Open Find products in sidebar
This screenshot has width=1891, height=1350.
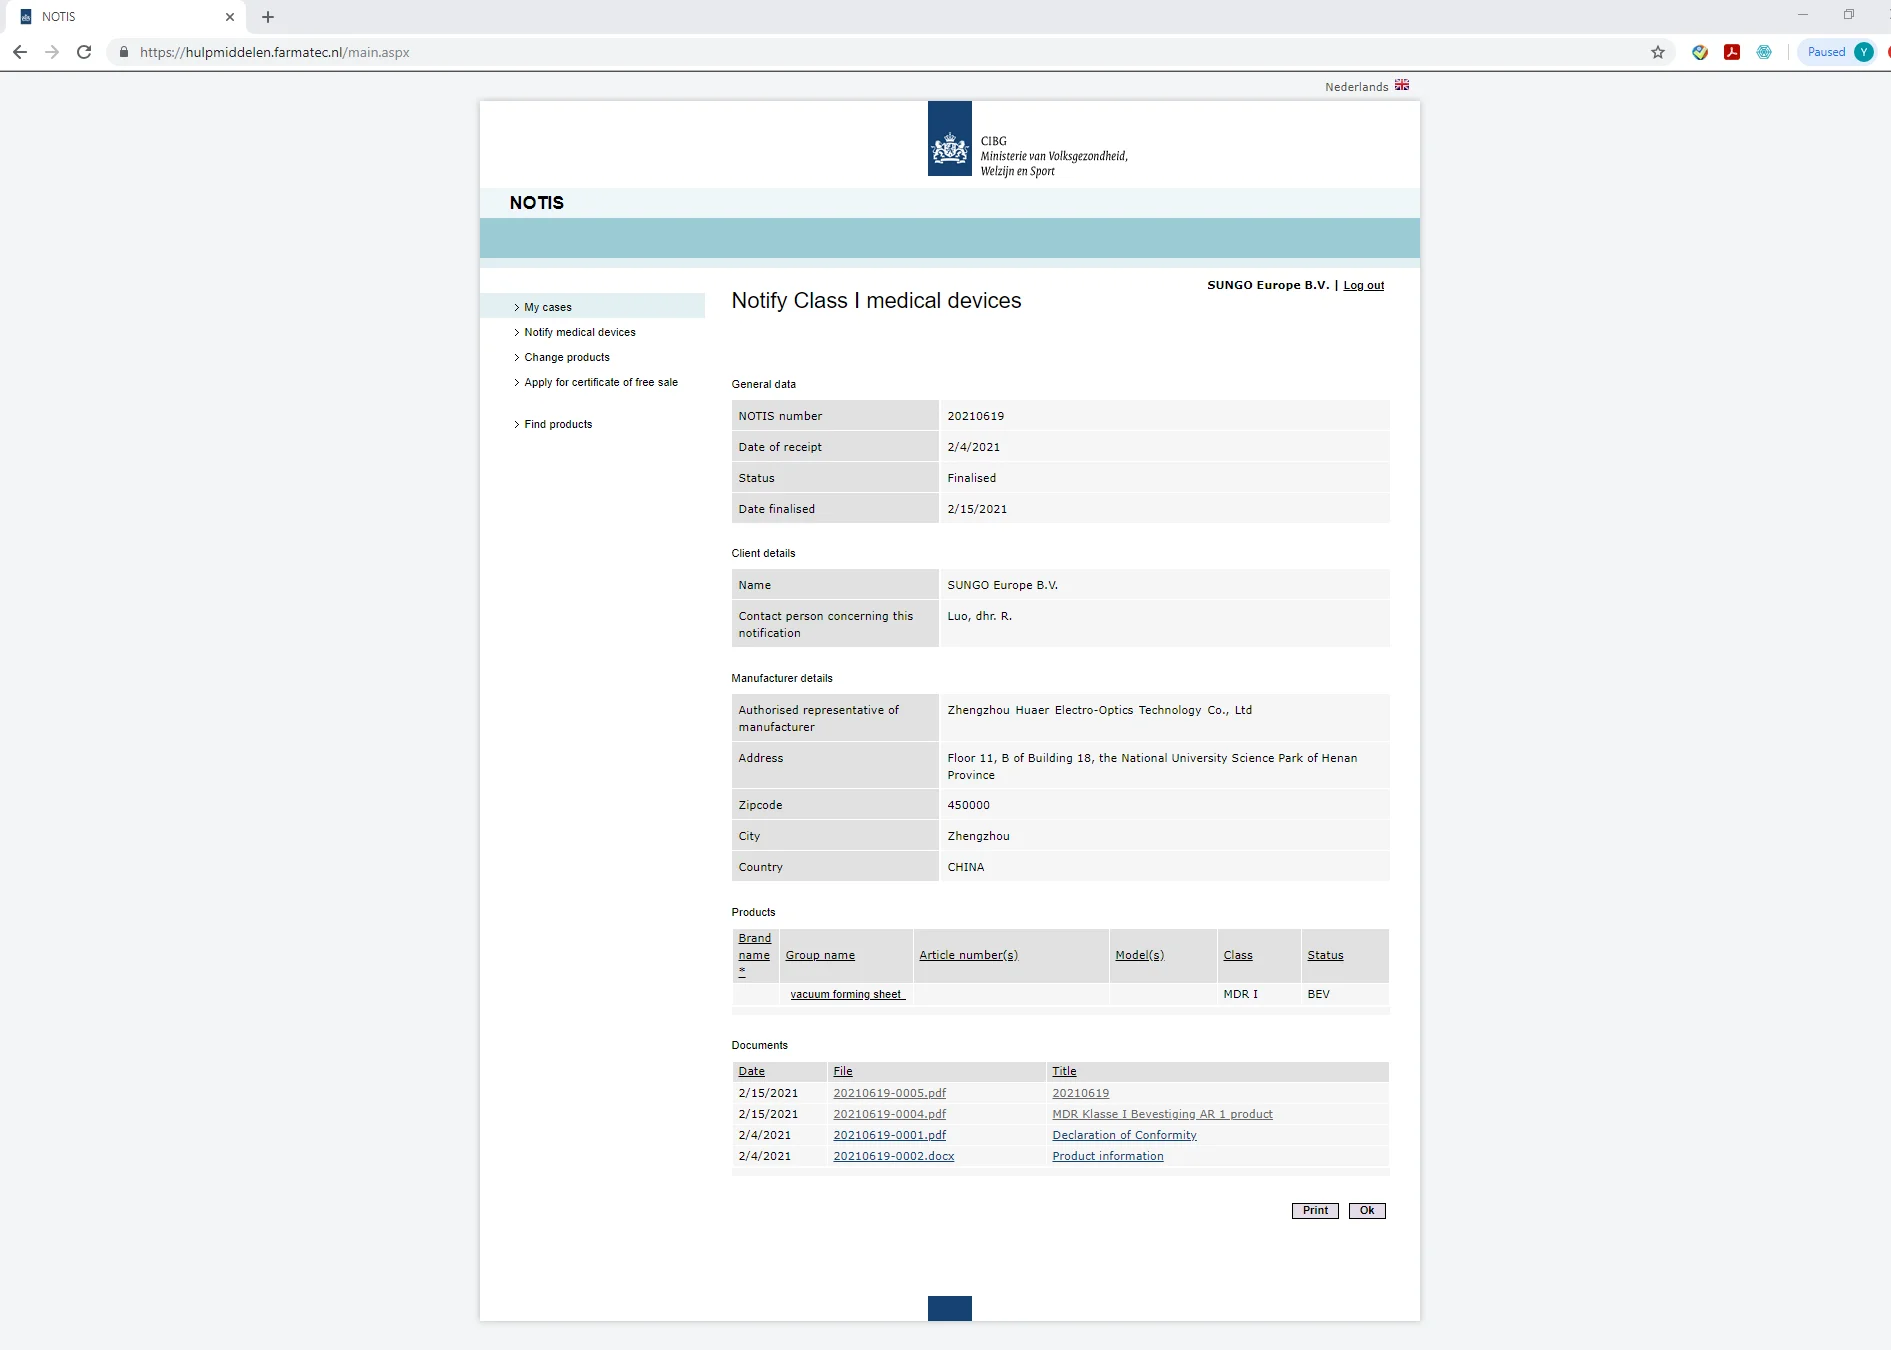[x=558, y=424]
